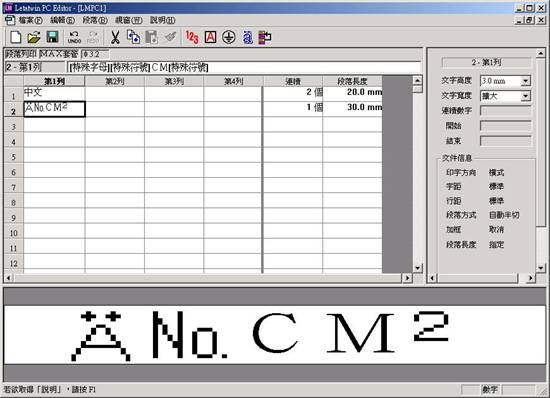Click the blue stacked letter a icon
550x398 pixels.
(x=247, y=37)
